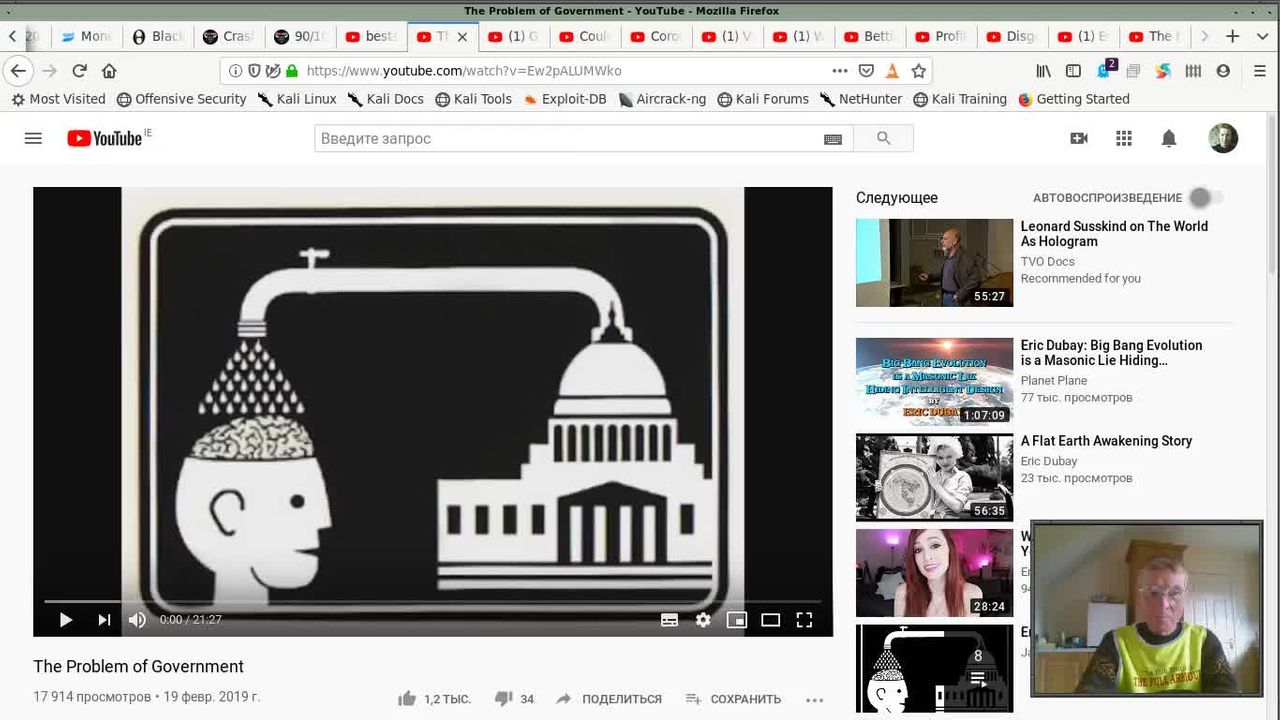Skip to next video with the next button
1280x720 pixels.
[104, 620]
